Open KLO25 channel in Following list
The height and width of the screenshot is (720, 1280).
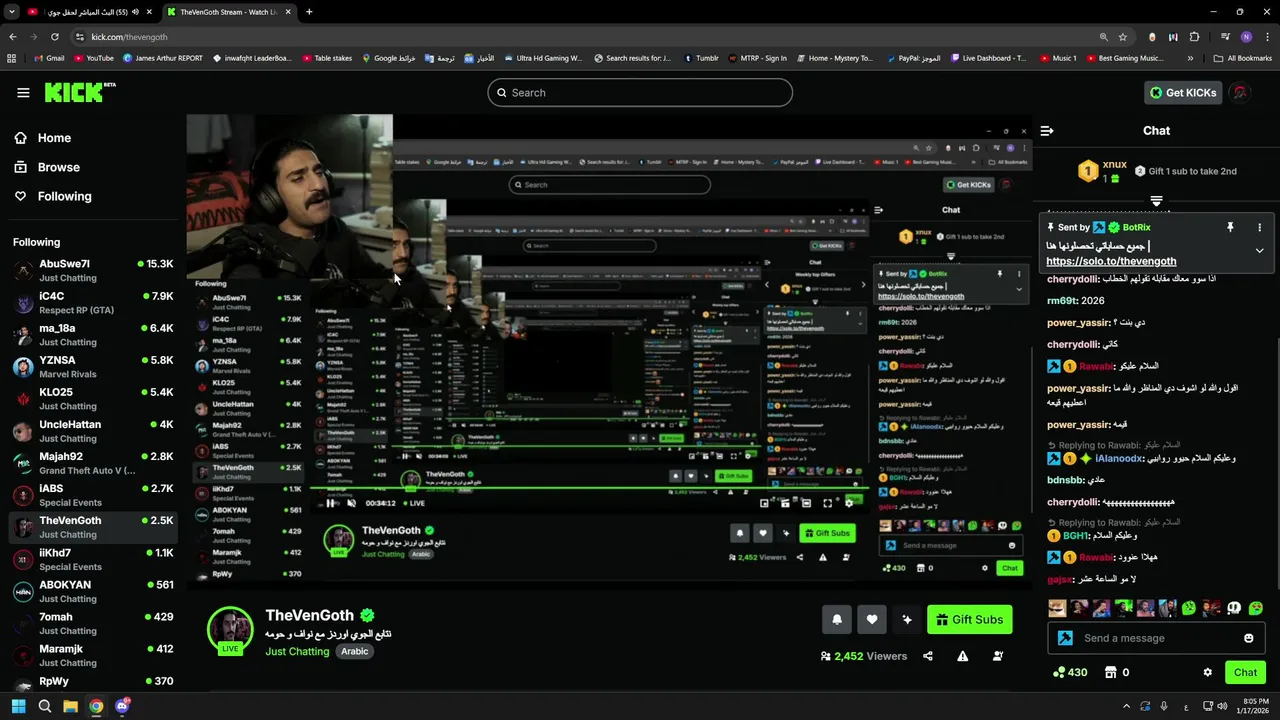[93, 399]
